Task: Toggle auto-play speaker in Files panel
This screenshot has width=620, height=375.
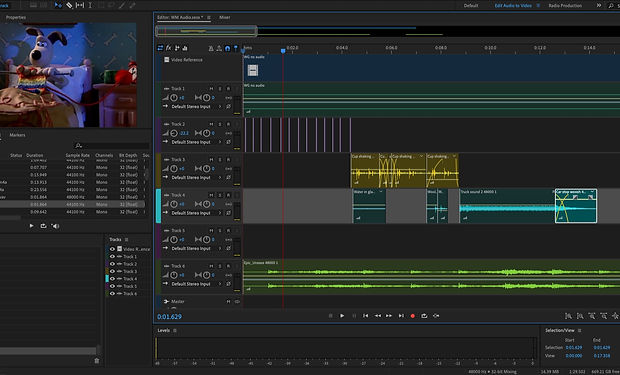Action: point(55,226)
